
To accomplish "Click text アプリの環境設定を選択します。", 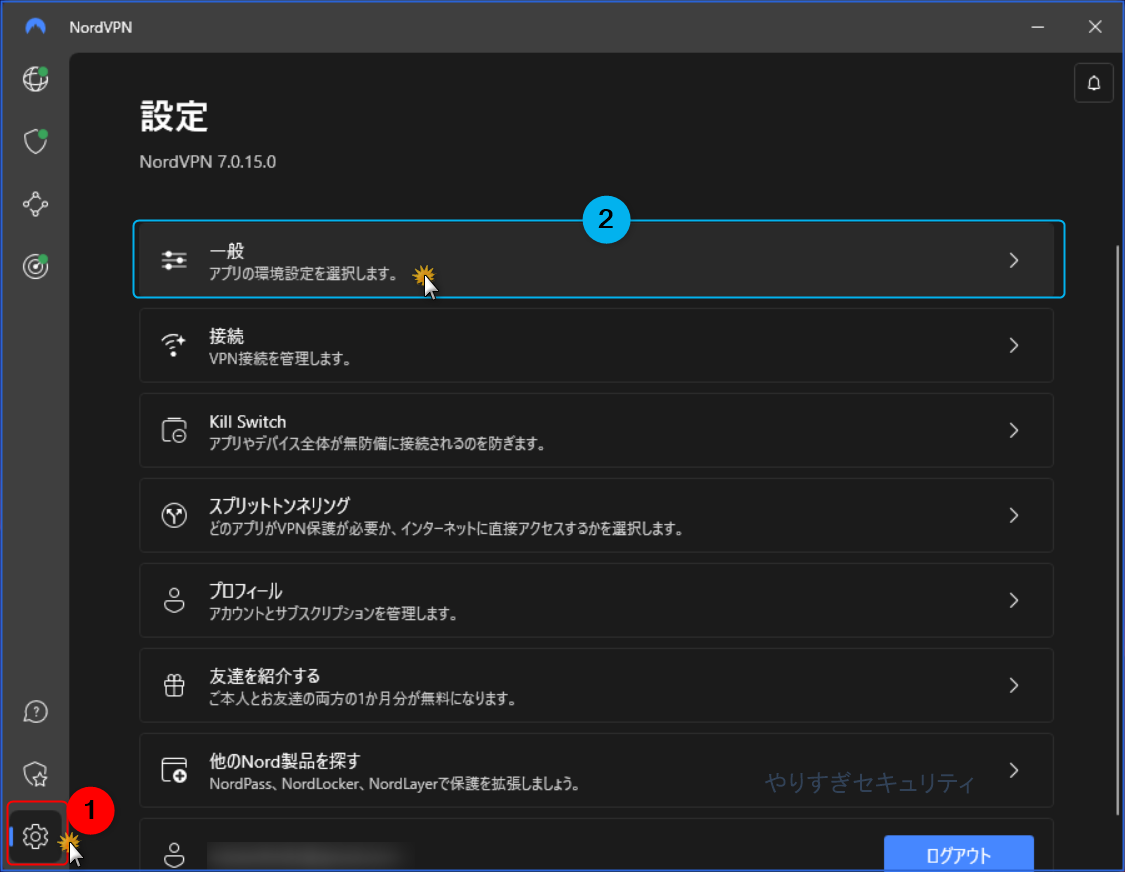I will coord(304,273).
